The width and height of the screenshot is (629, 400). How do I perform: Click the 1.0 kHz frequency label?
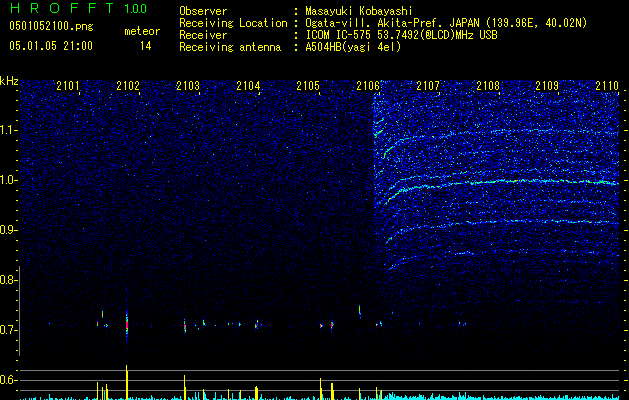pyautogui.click(x=9, y=180)
